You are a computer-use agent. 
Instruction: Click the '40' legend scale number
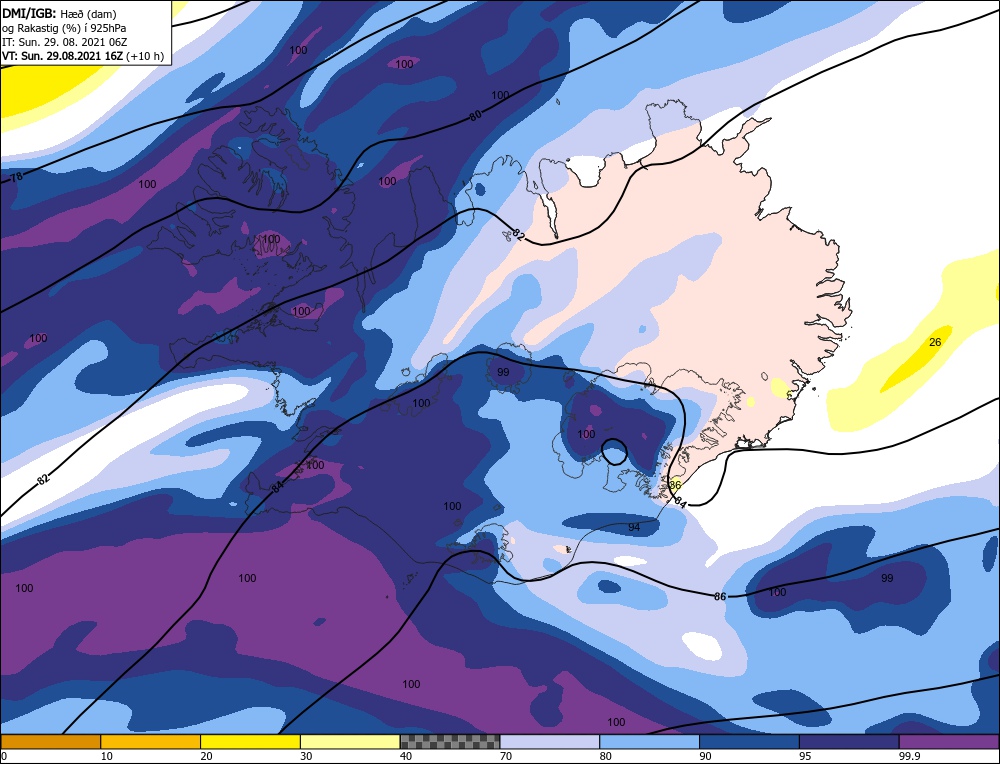pos(406,756)
